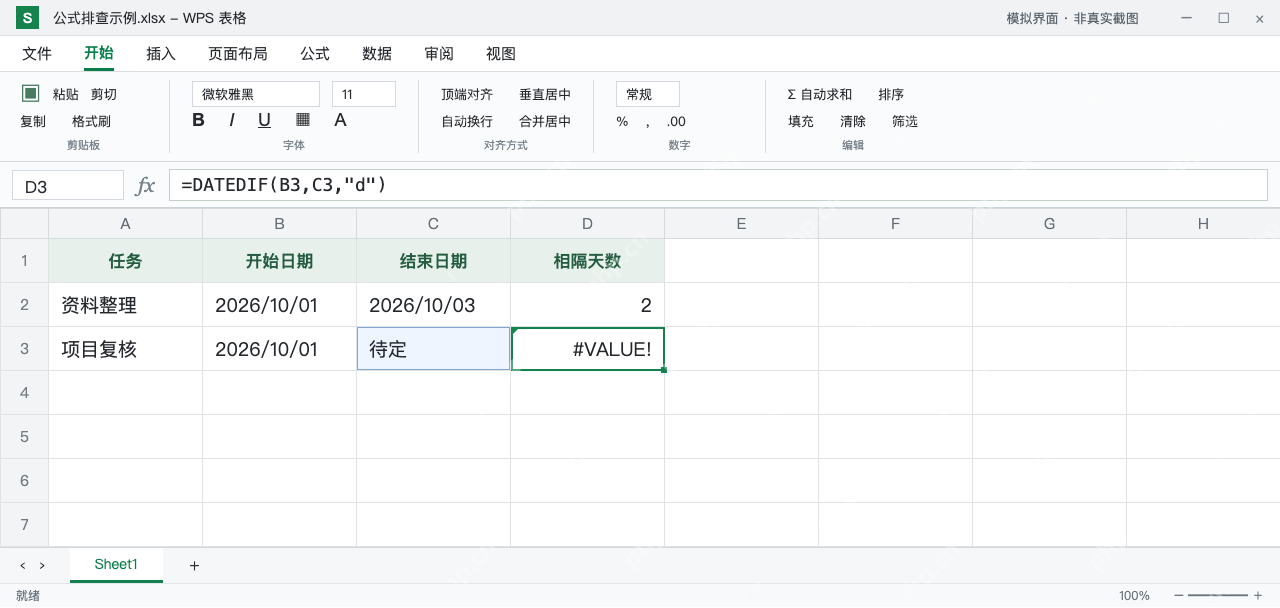Click 合并居中 merge and center
This screenshot has height=608, width=1280.
click(545, 122)
